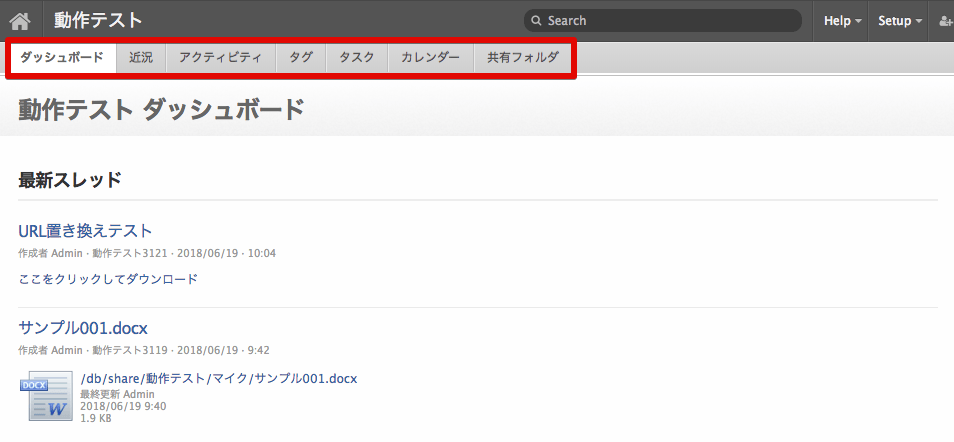Click the 最終更新 Admin text
Viewport: 954px width, 442px height.
117,395
